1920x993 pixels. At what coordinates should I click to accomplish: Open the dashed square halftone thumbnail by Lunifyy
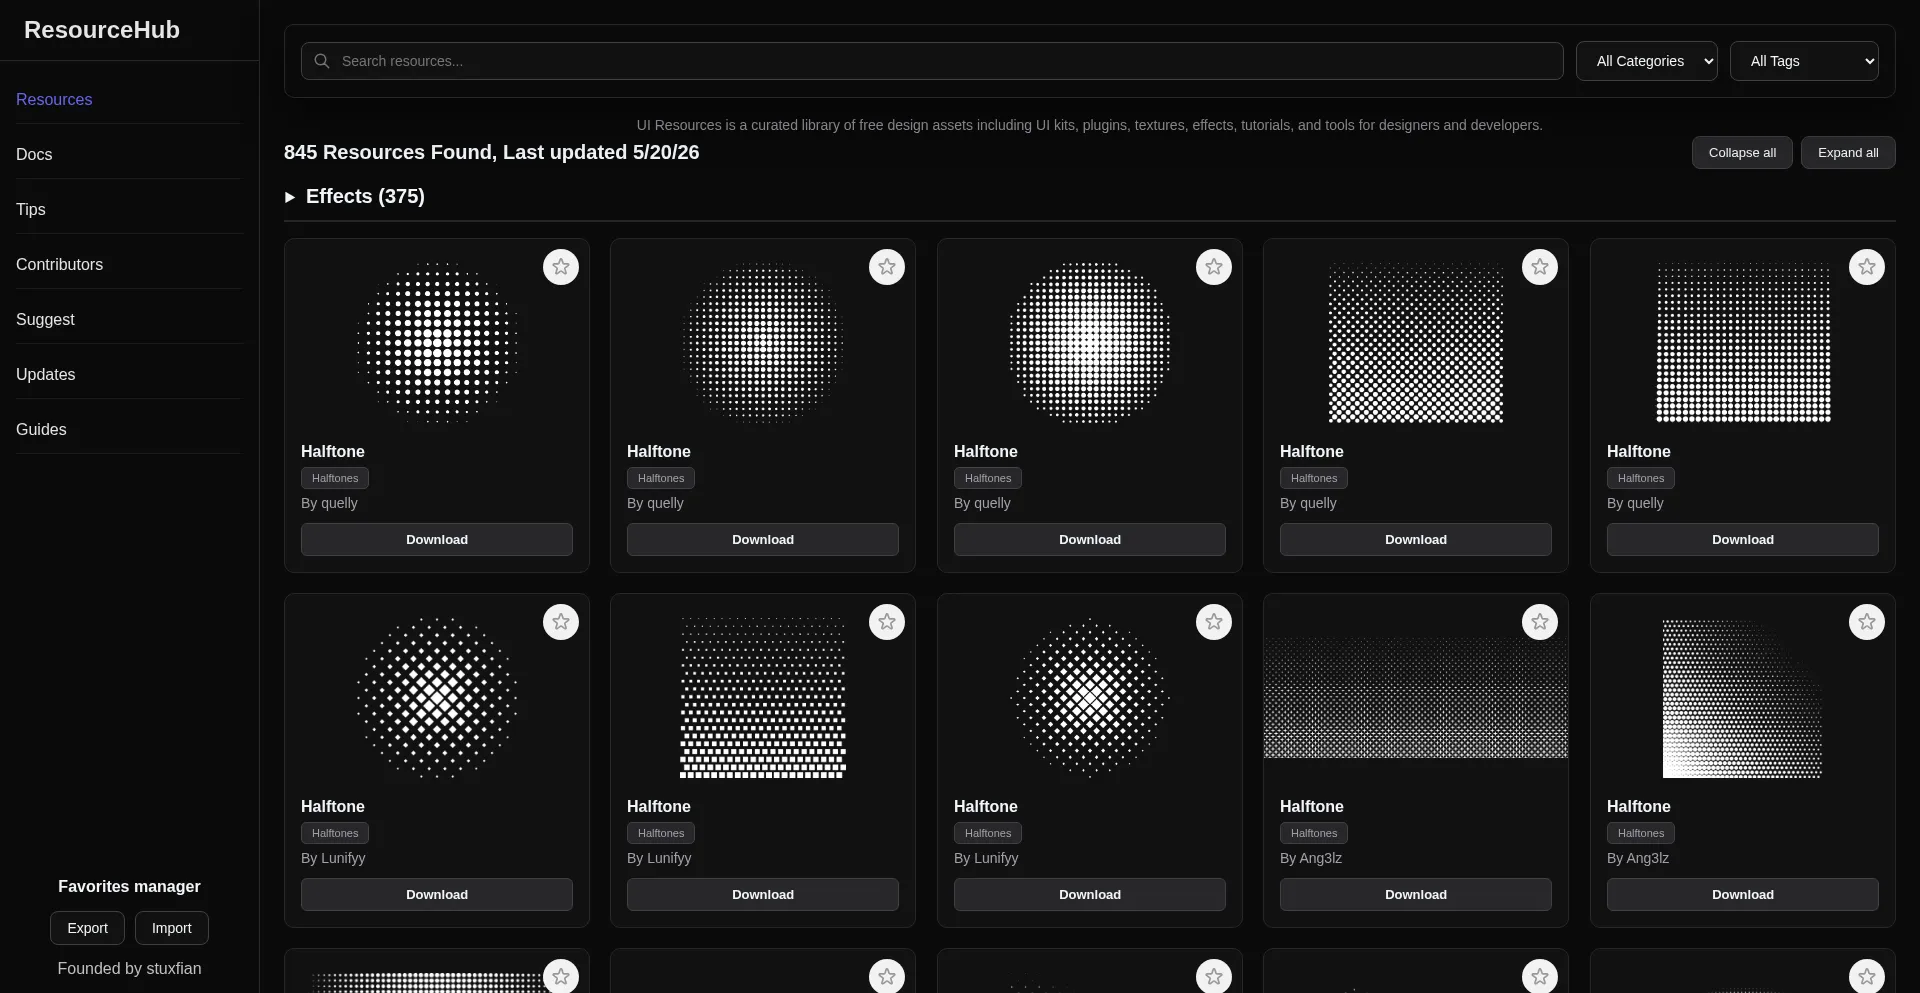coord(763,698)
